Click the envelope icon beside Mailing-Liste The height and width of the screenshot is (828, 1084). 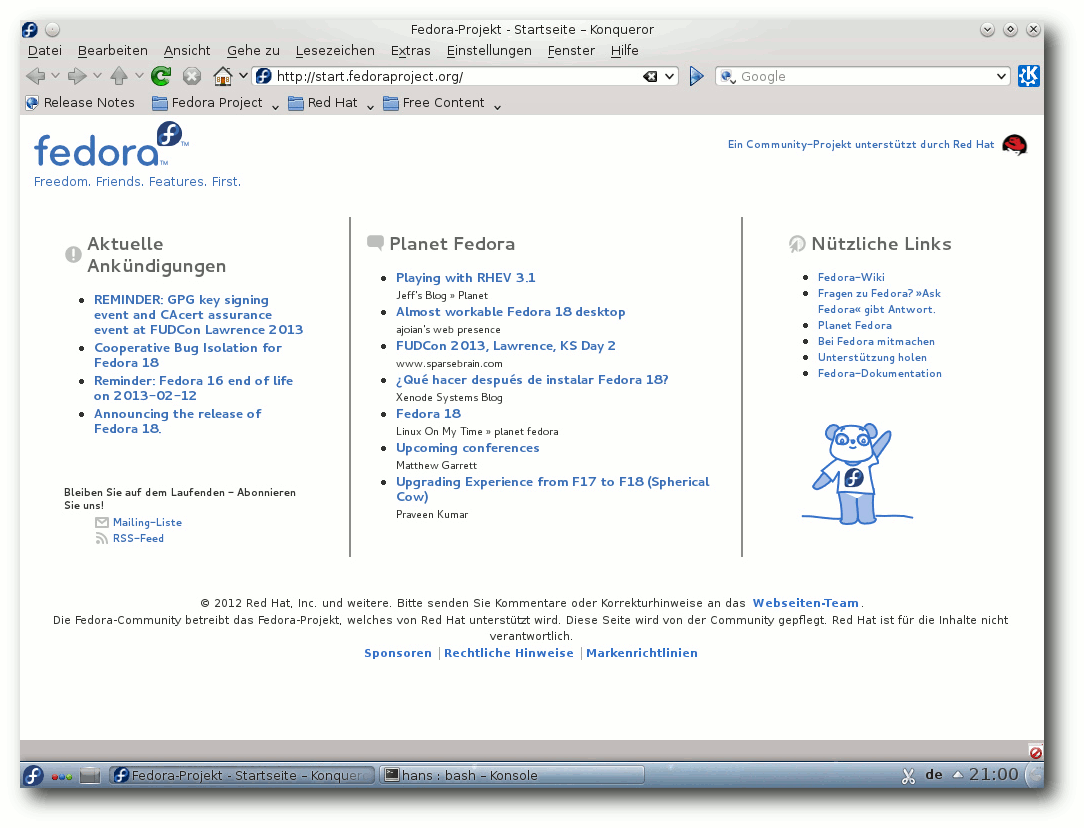102,523
